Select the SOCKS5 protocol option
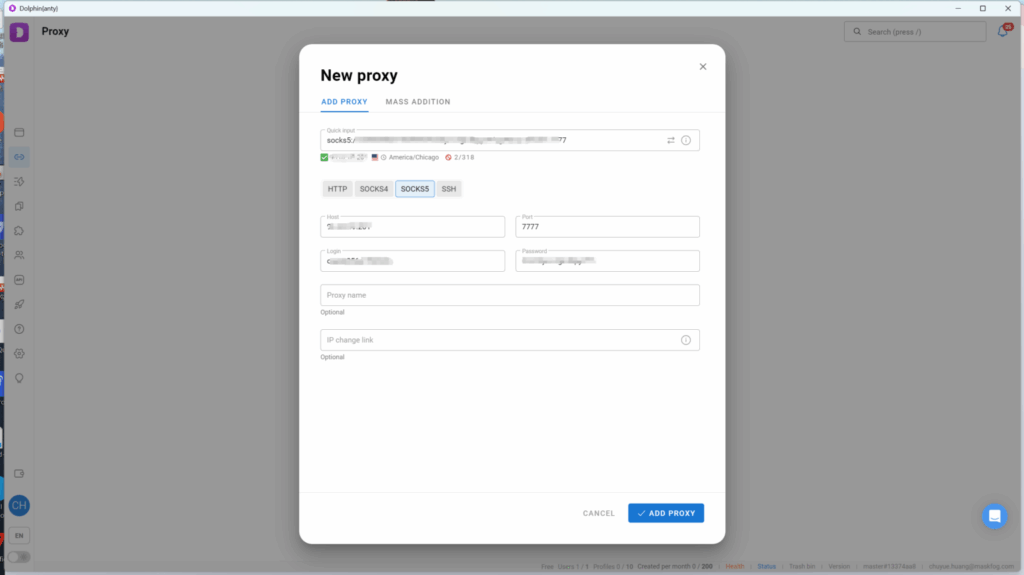The image size is (1024, 575). [x=415, y=189]
